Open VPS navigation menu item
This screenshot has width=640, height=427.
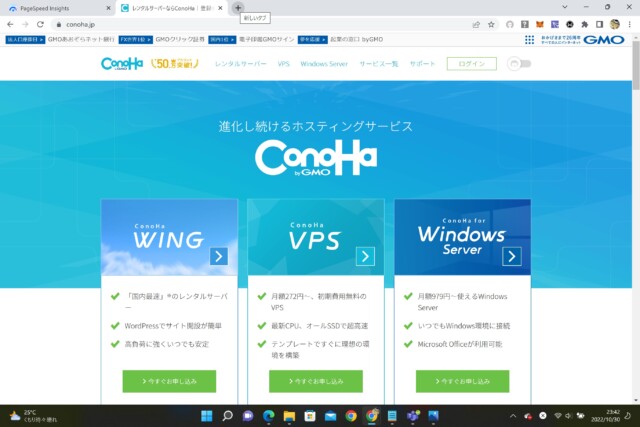(x=283, y=64)
